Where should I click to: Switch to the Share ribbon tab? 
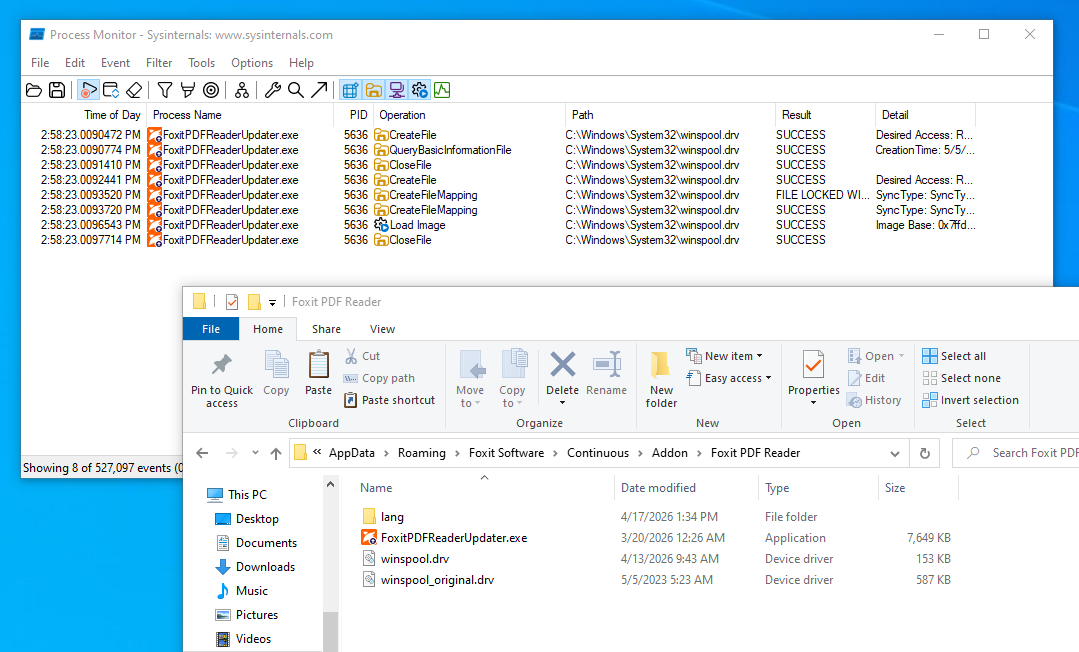point(326,329)
